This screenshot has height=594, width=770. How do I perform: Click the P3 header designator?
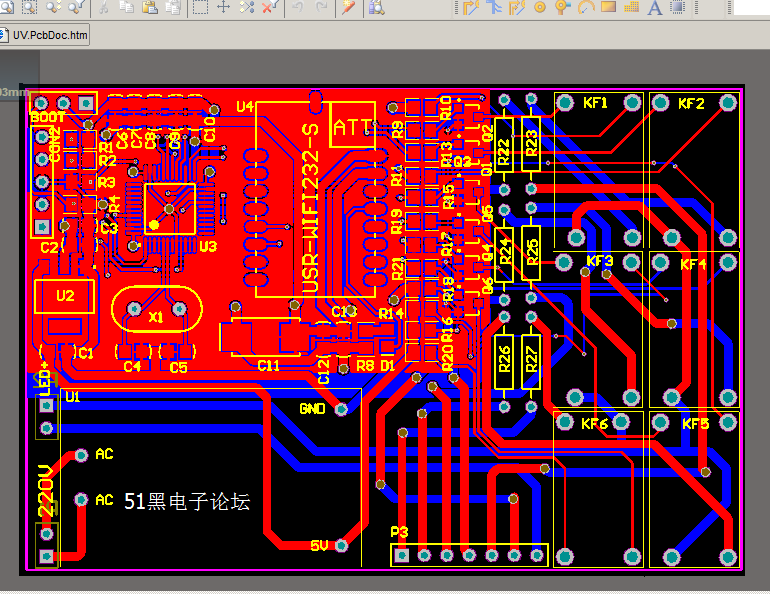point(399,532)
